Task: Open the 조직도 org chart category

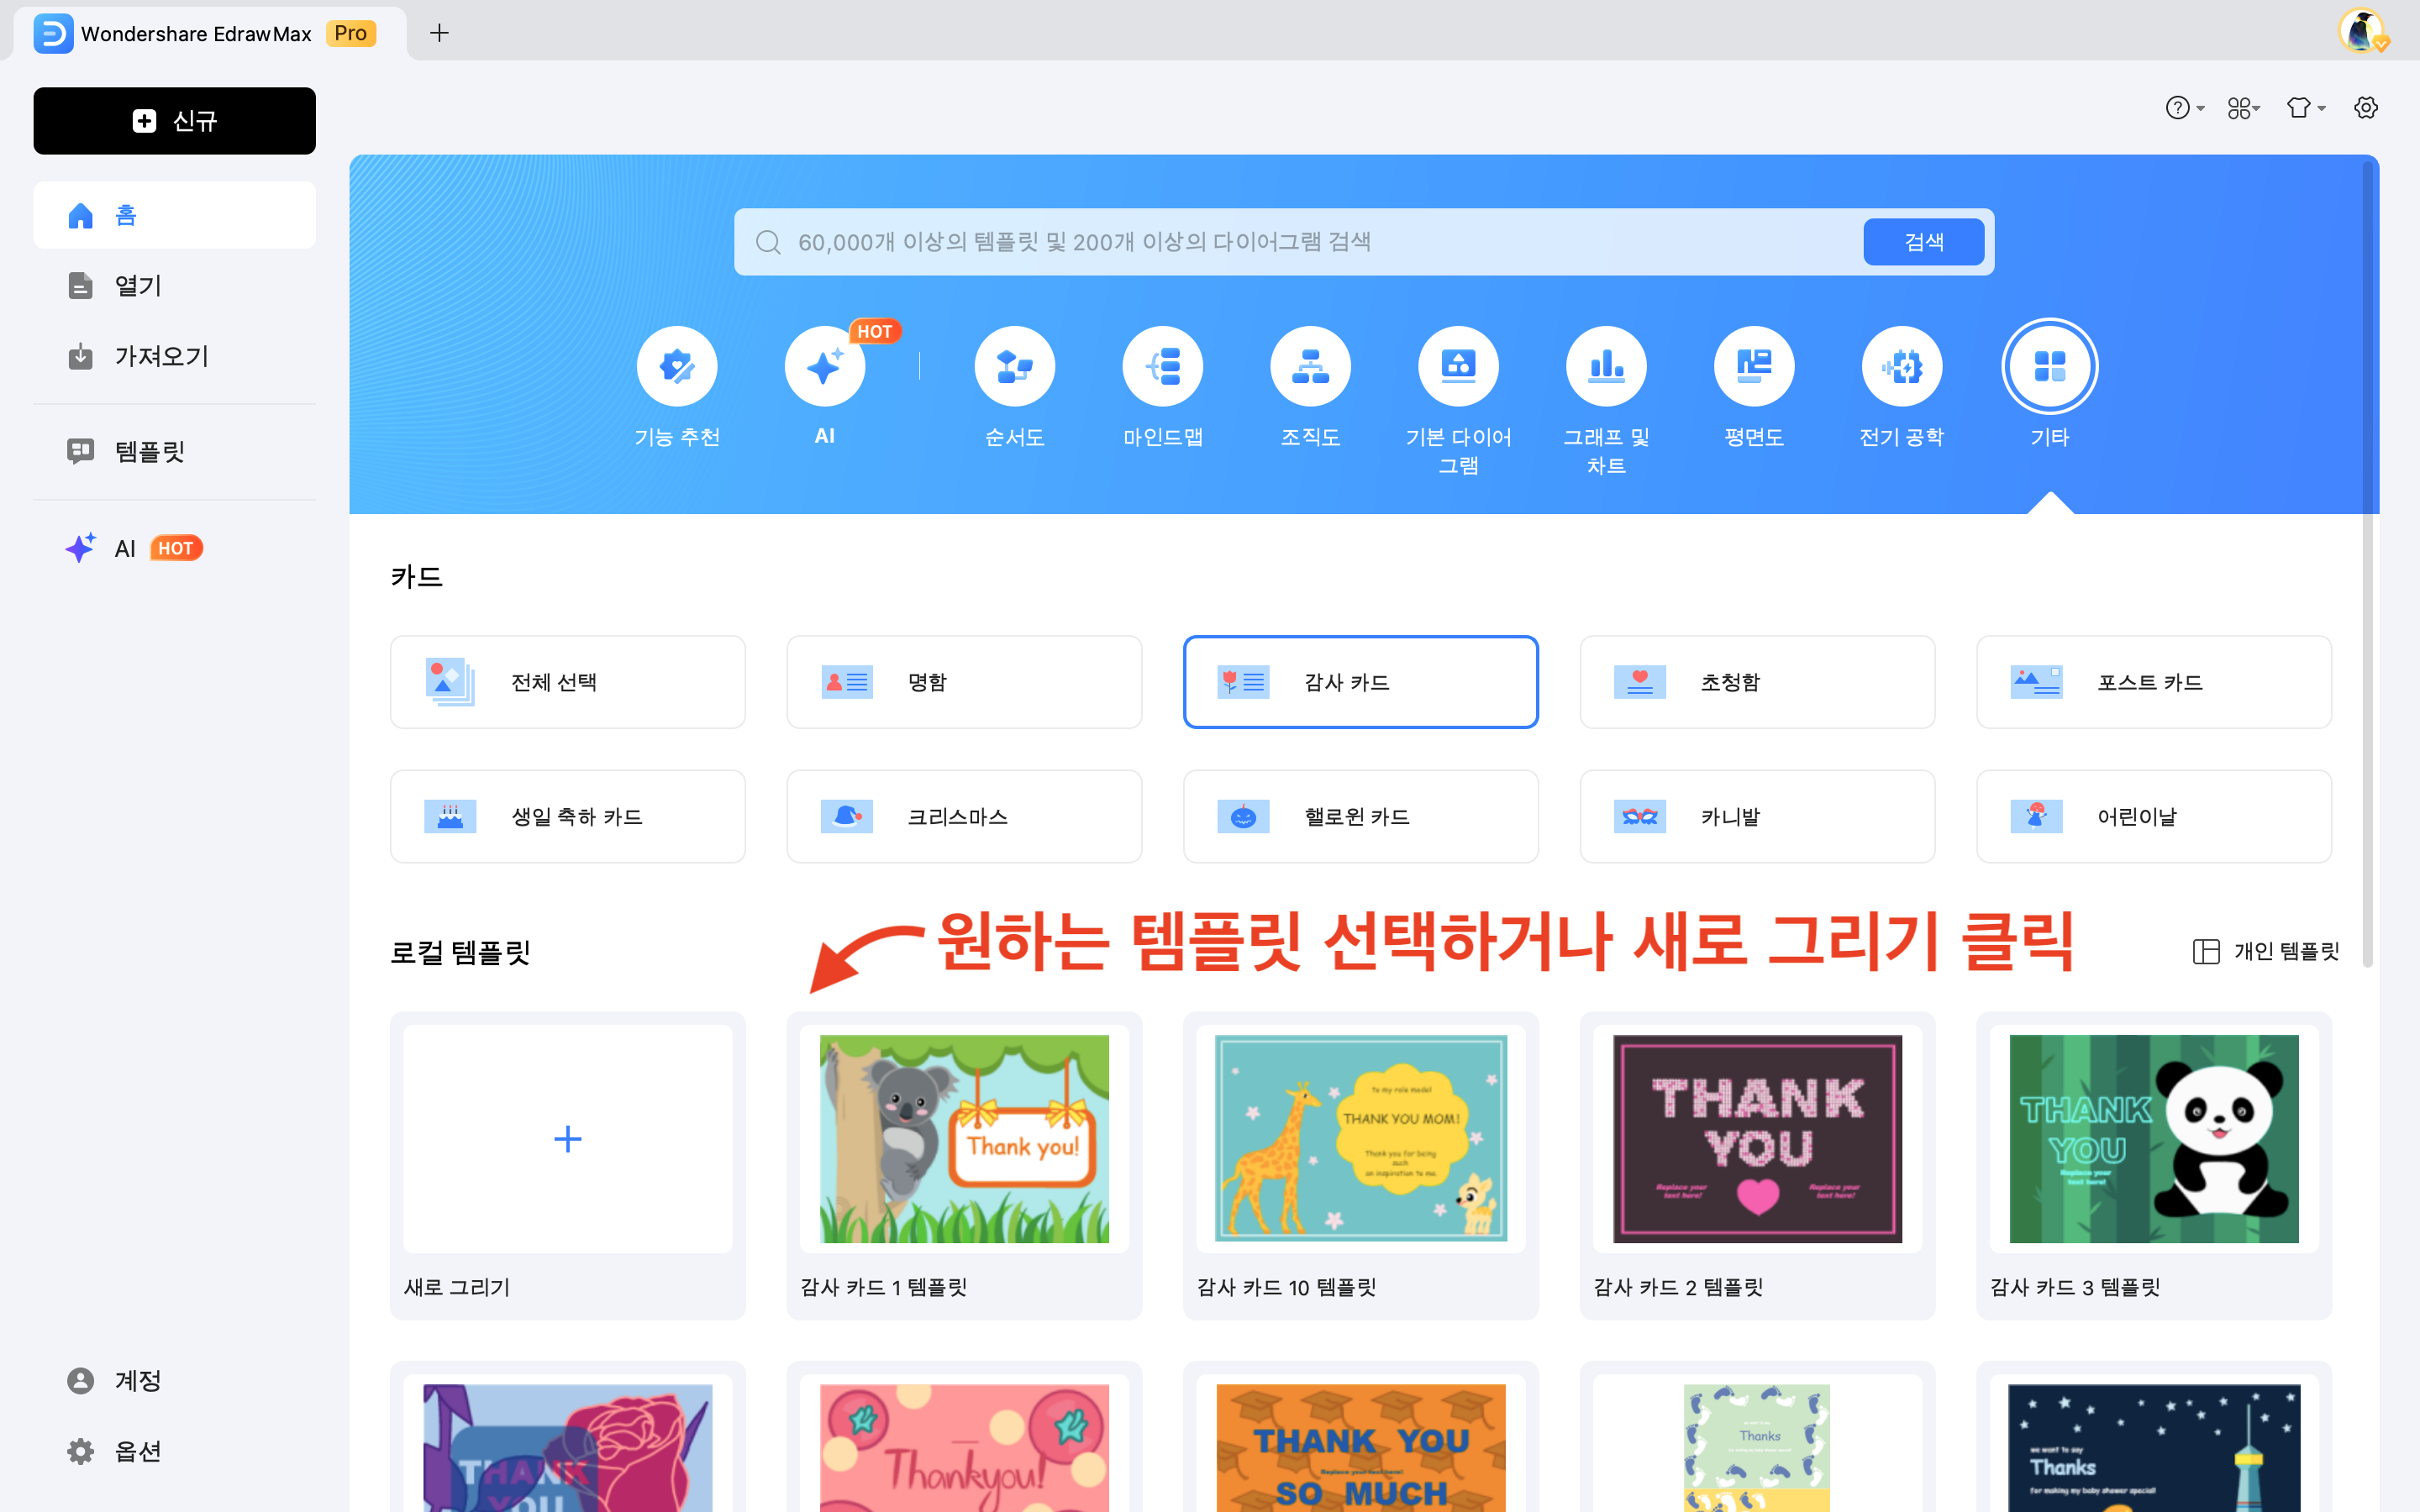Action: pos(1310,366)
